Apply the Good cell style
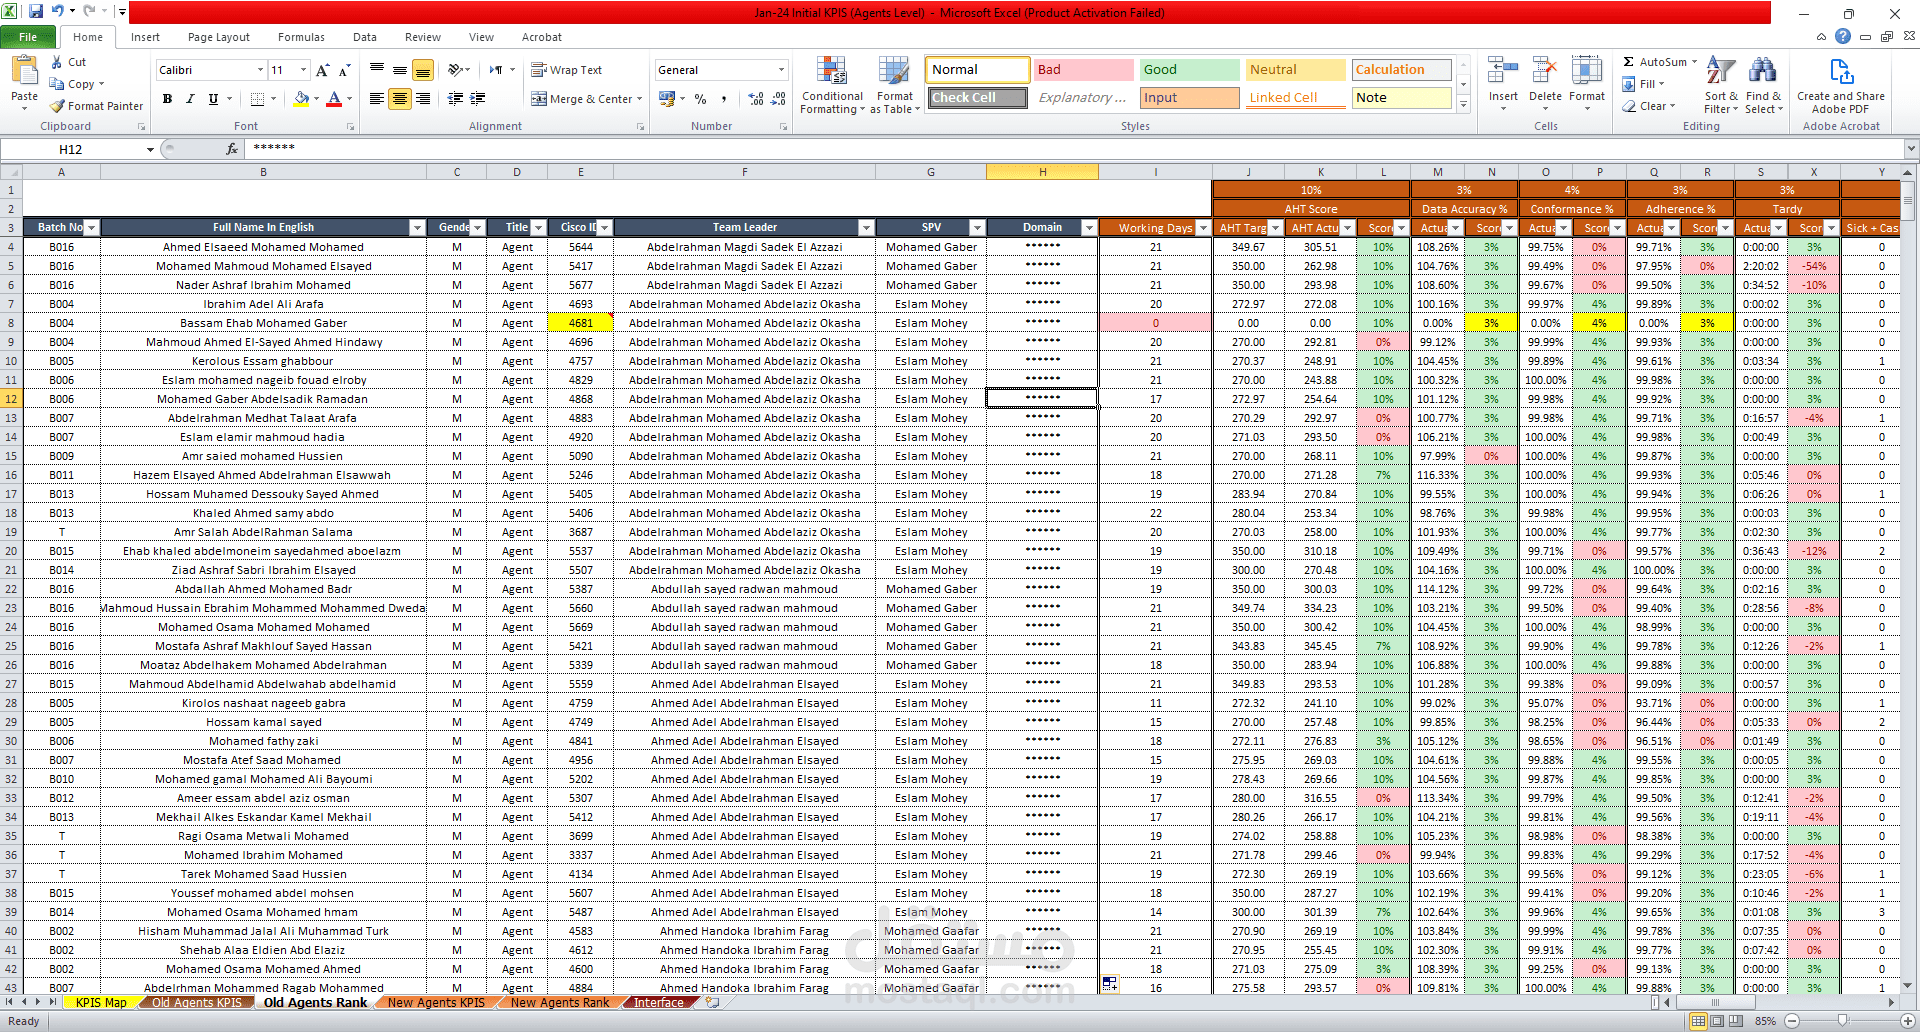The width and height of the screenshot is (1920, 1032). pyautogui.click(x=1187, y=69)
